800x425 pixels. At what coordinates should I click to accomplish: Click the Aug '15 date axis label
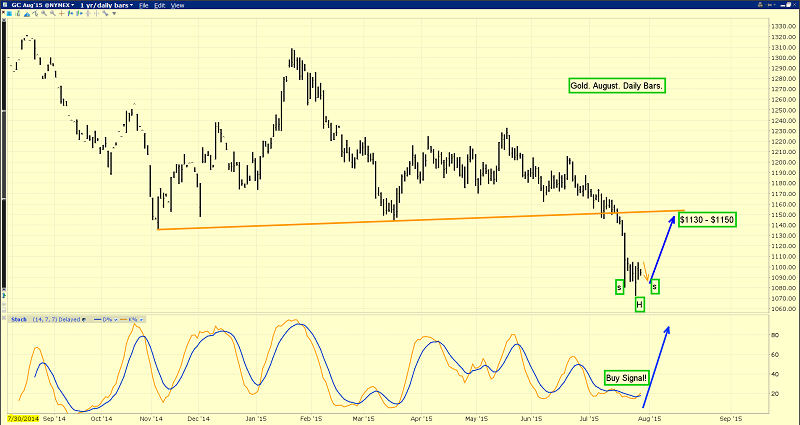[649, 418]
